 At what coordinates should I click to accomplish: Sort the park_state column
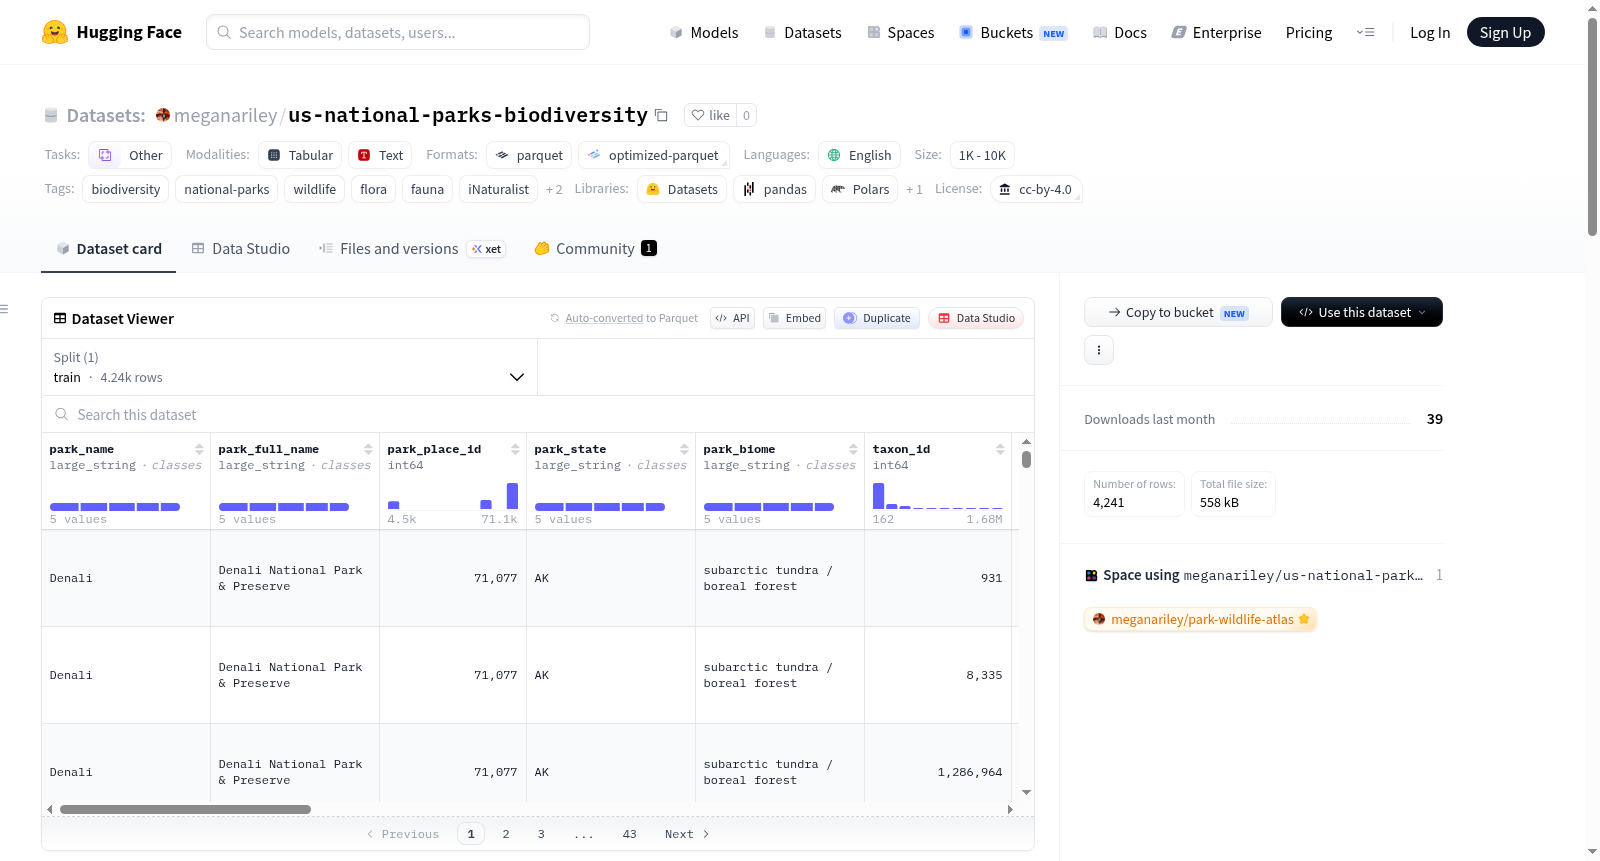click(684, 450)
